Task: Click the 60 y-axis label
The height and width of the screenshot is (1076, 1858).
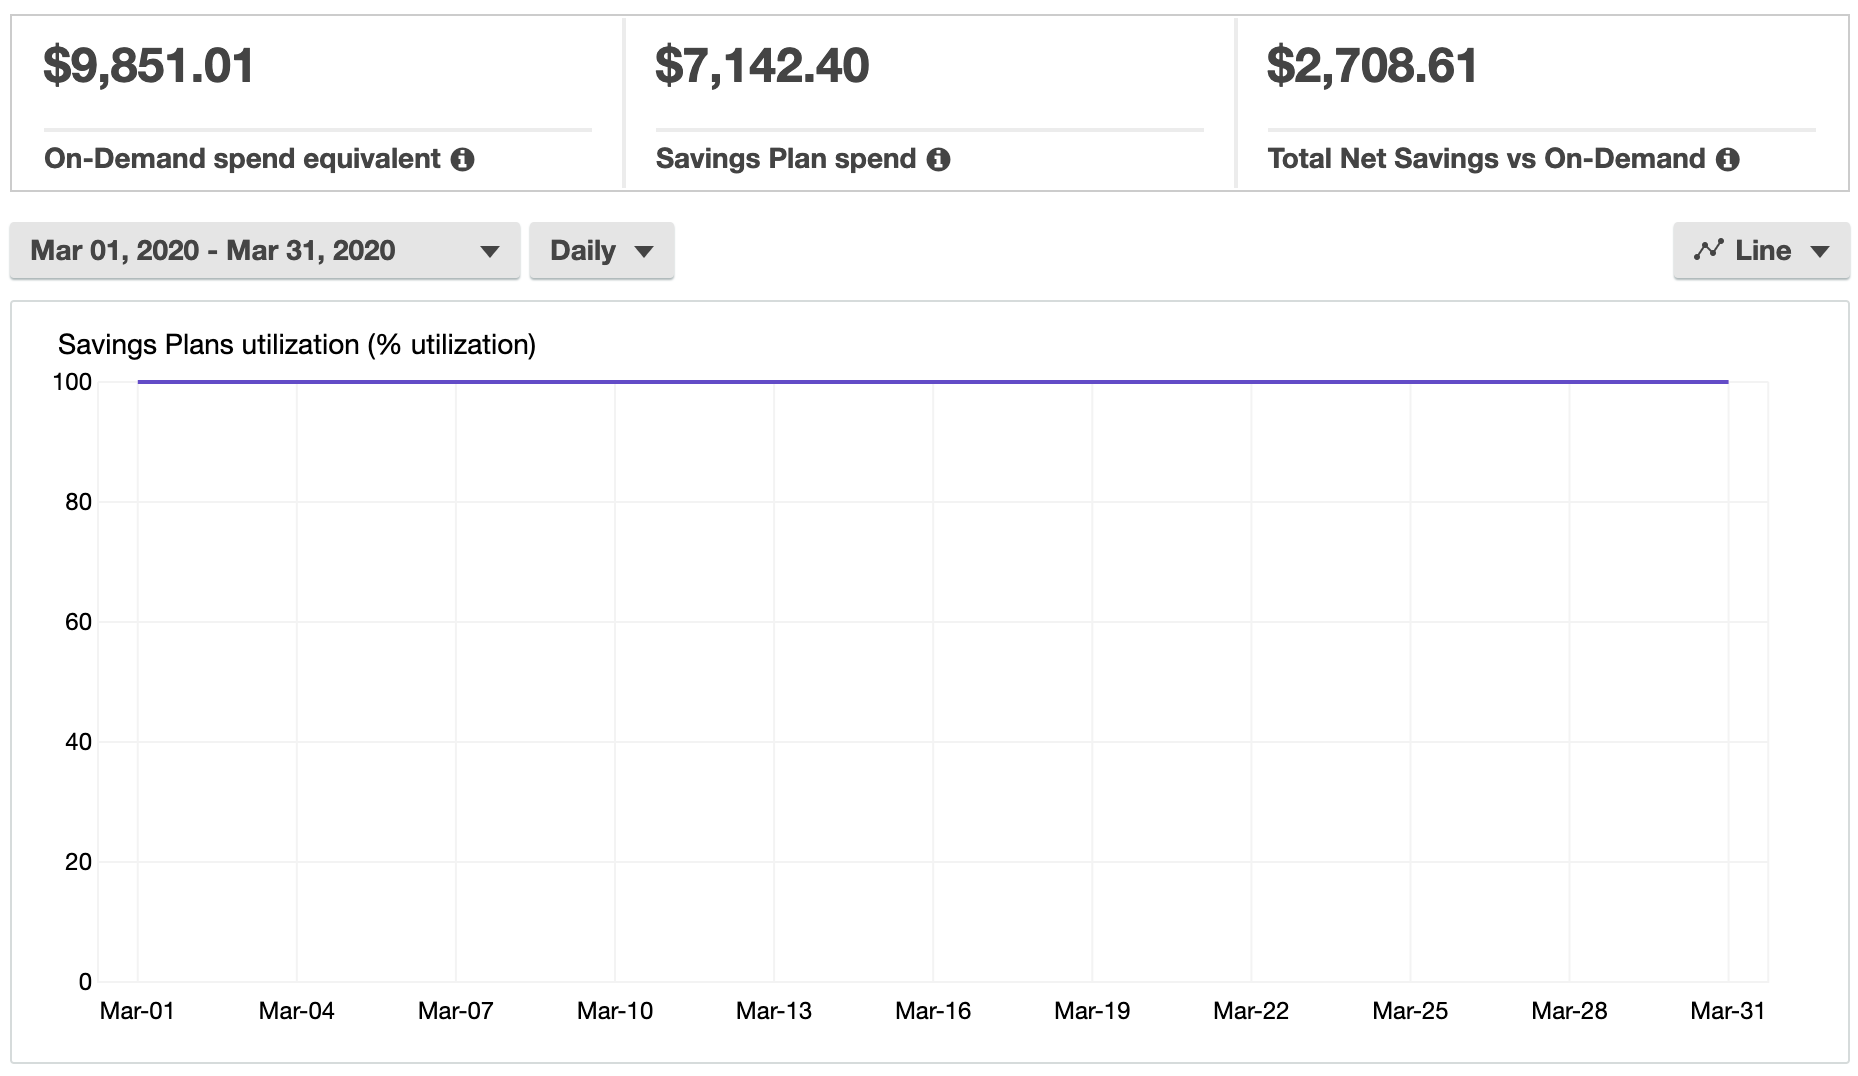Action: (x=78, y=622)
